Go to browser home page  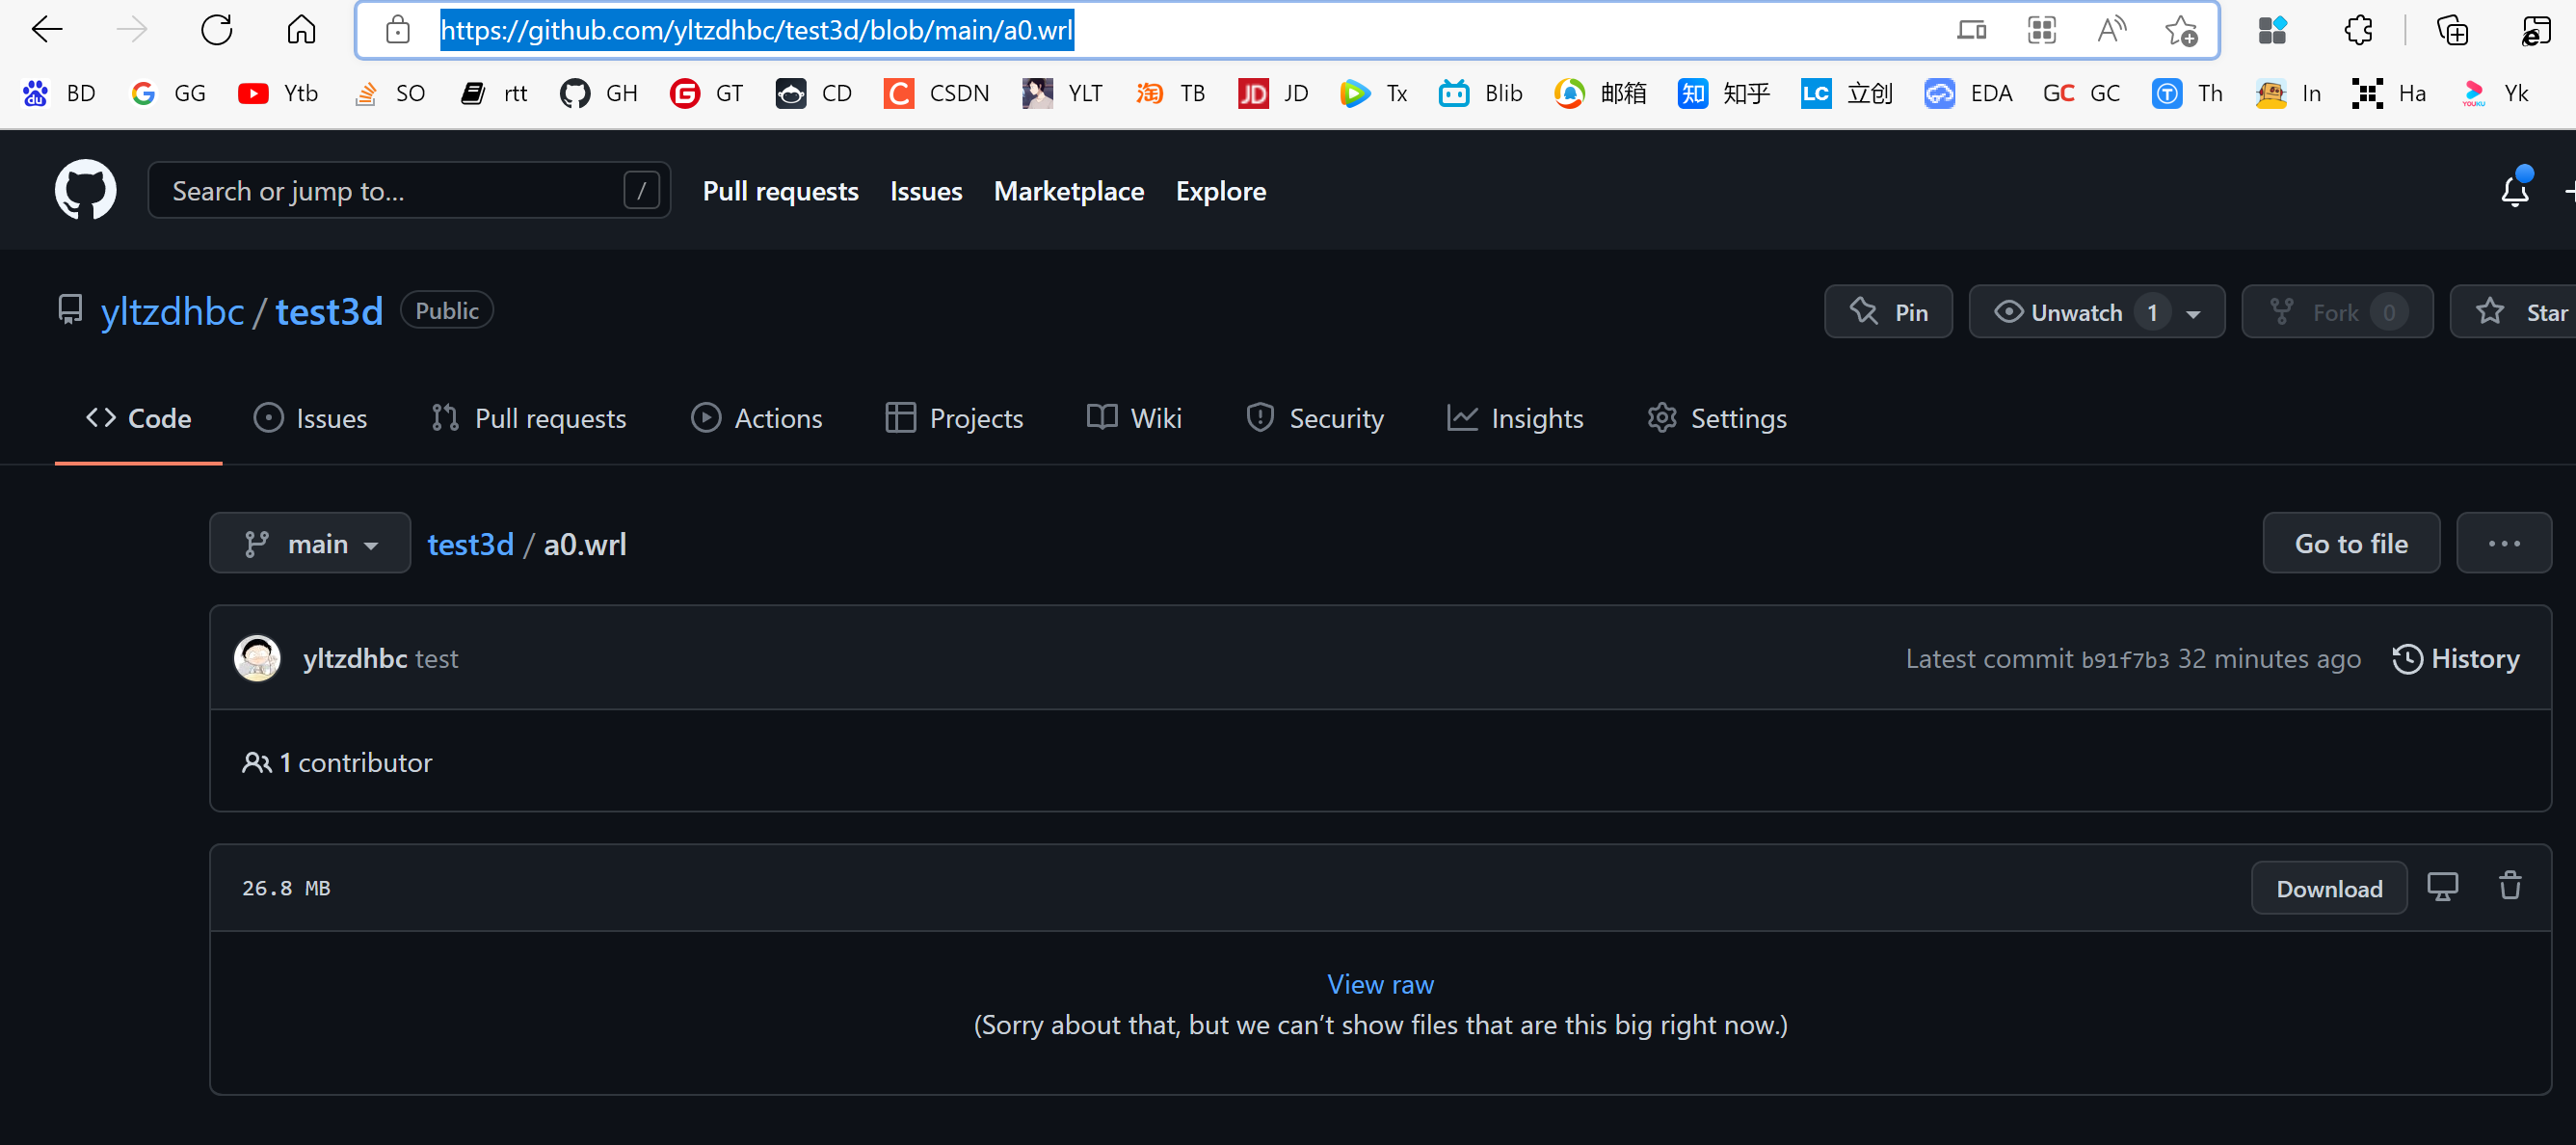[x=301, y=30]
